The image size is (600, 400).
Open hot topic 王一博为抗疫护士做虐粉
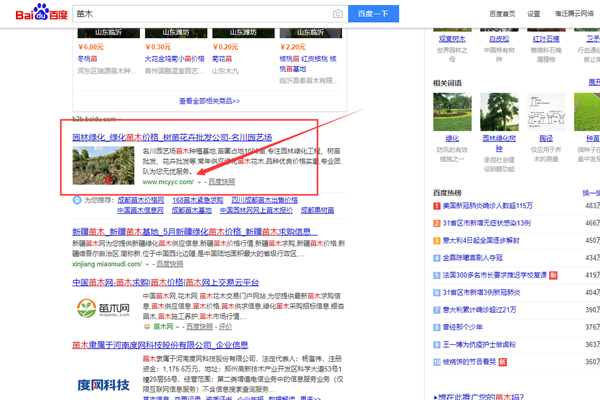click(479, 344)
